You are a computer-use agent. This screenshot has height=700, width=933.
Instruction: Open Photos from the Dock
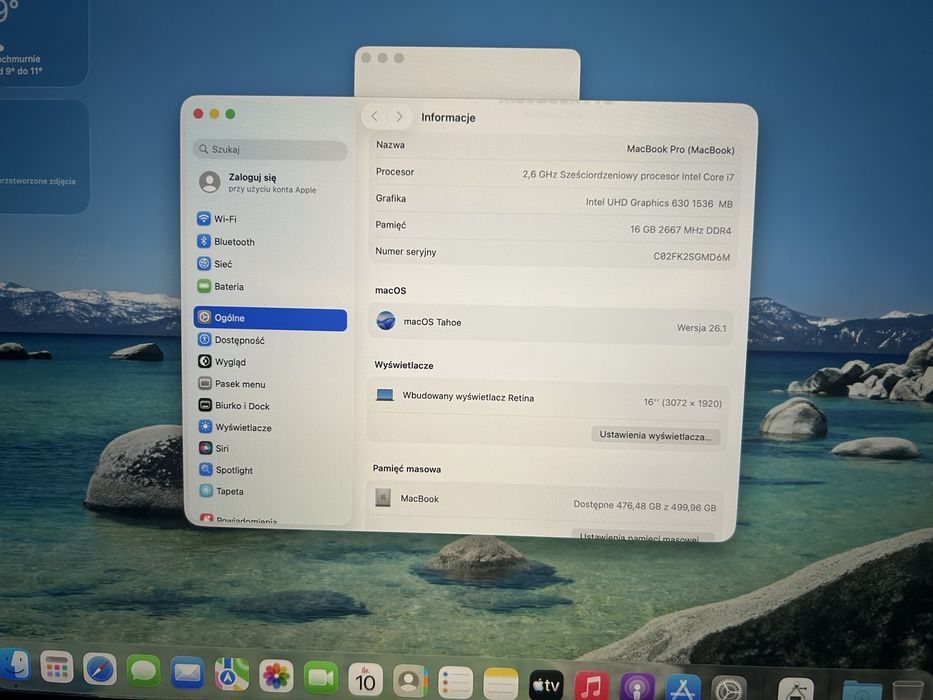[x=276, y=677]
